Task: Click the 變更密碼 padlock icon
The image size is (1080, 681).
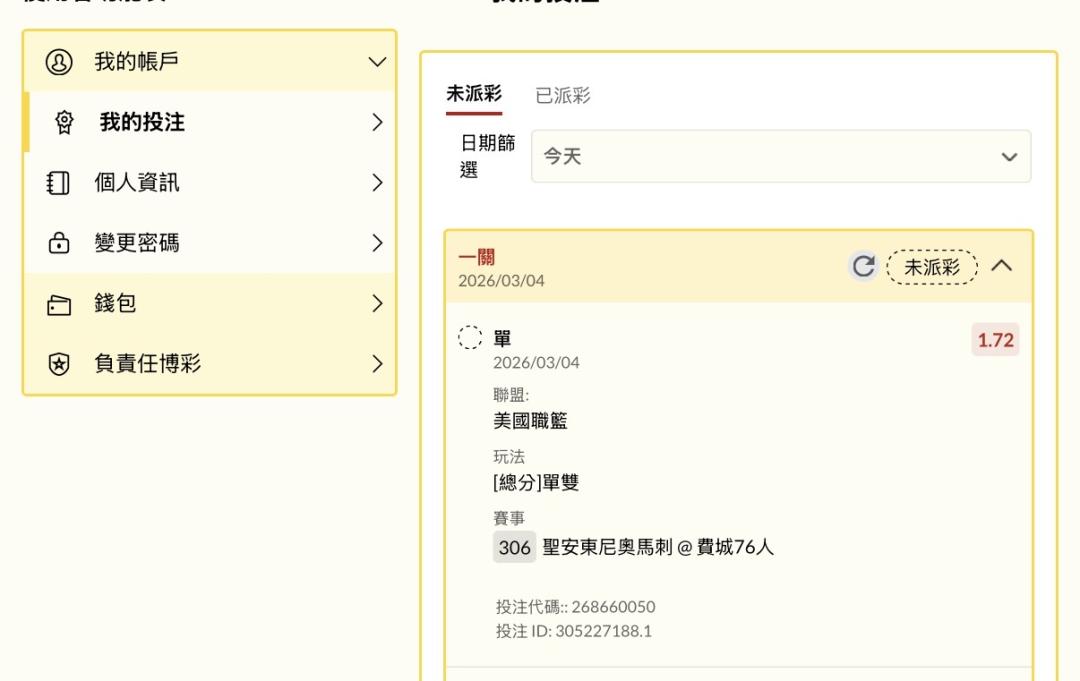Action: [x=59, y=243]
